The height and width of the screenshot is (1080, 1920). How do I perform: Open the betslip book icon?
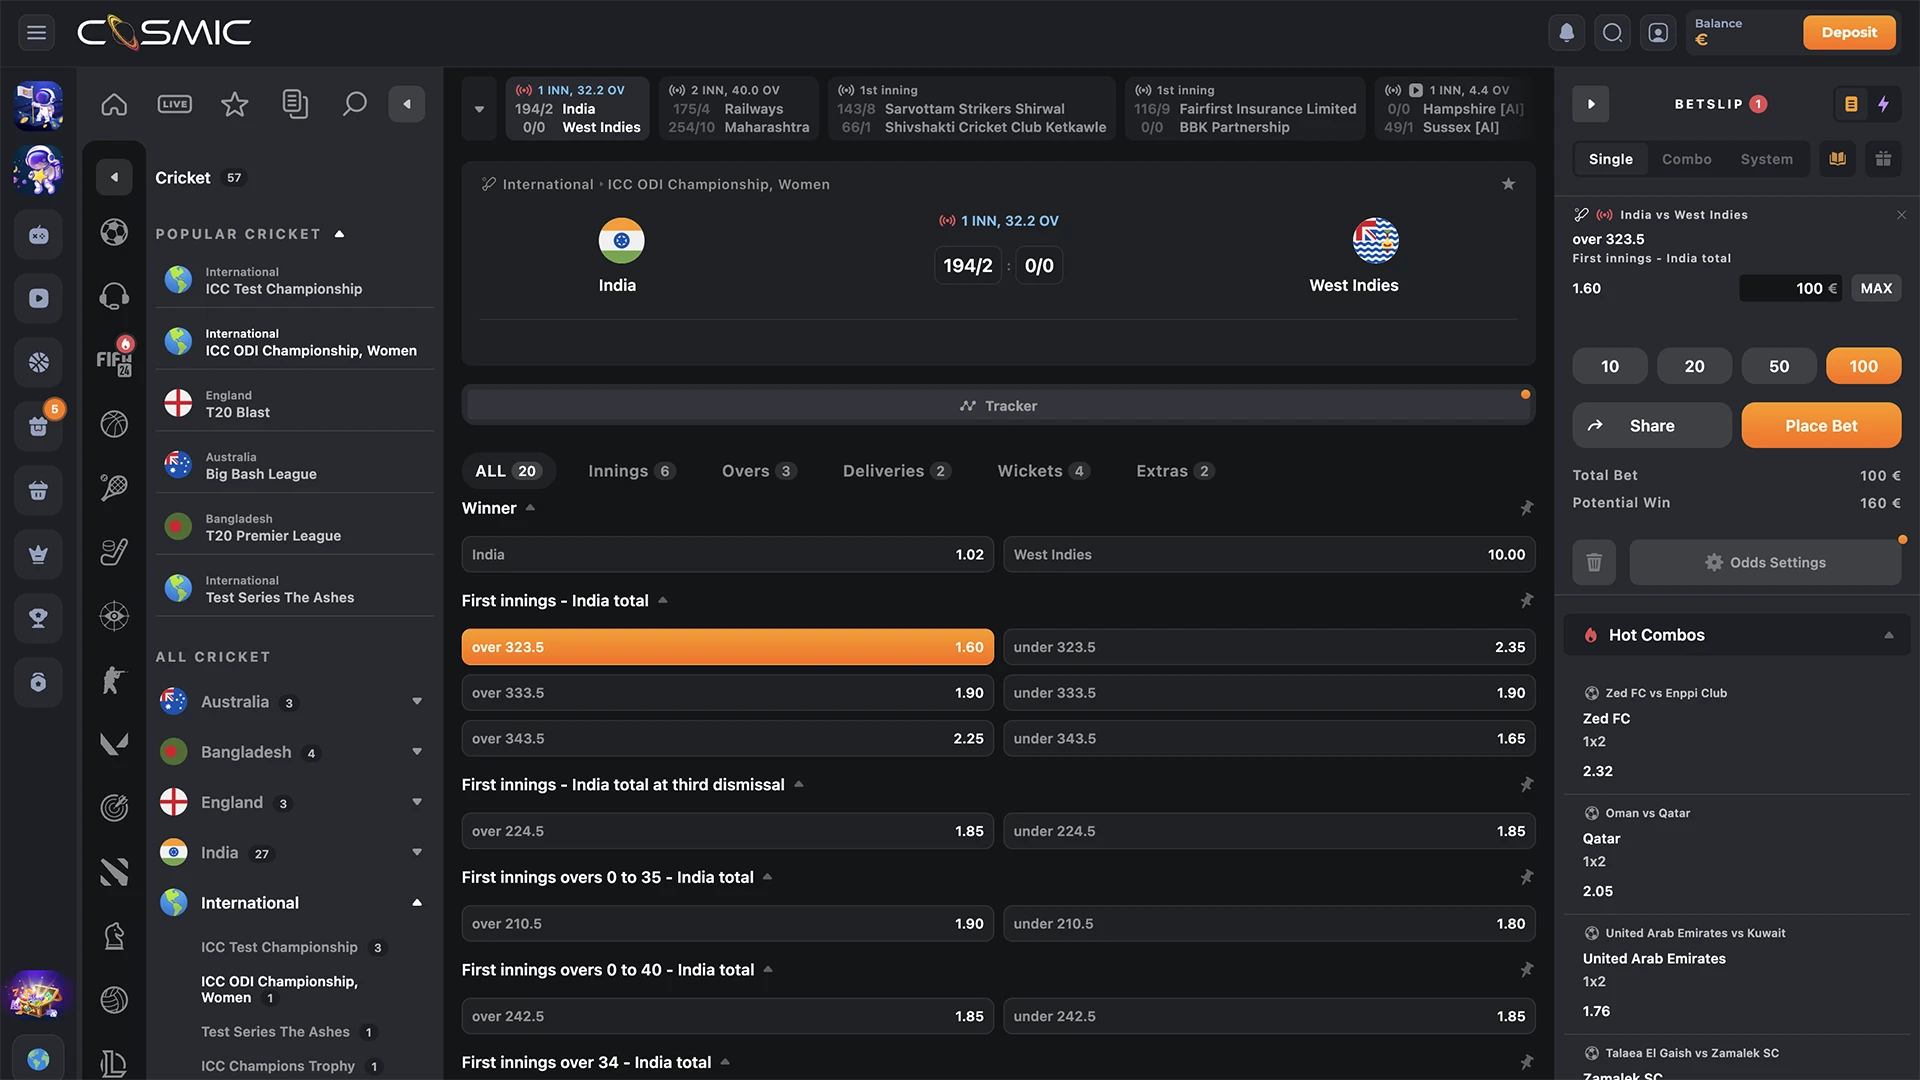click(x=1838, y=159)
